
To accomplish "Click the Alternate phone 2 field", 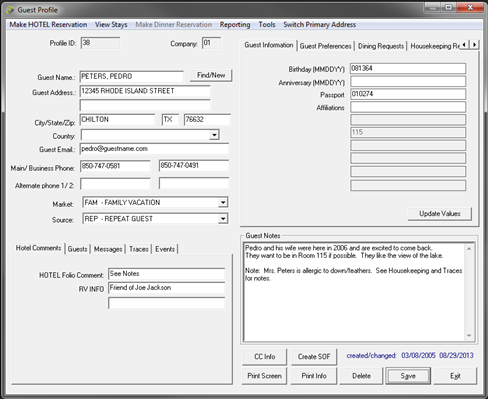I will coord(194,183).
